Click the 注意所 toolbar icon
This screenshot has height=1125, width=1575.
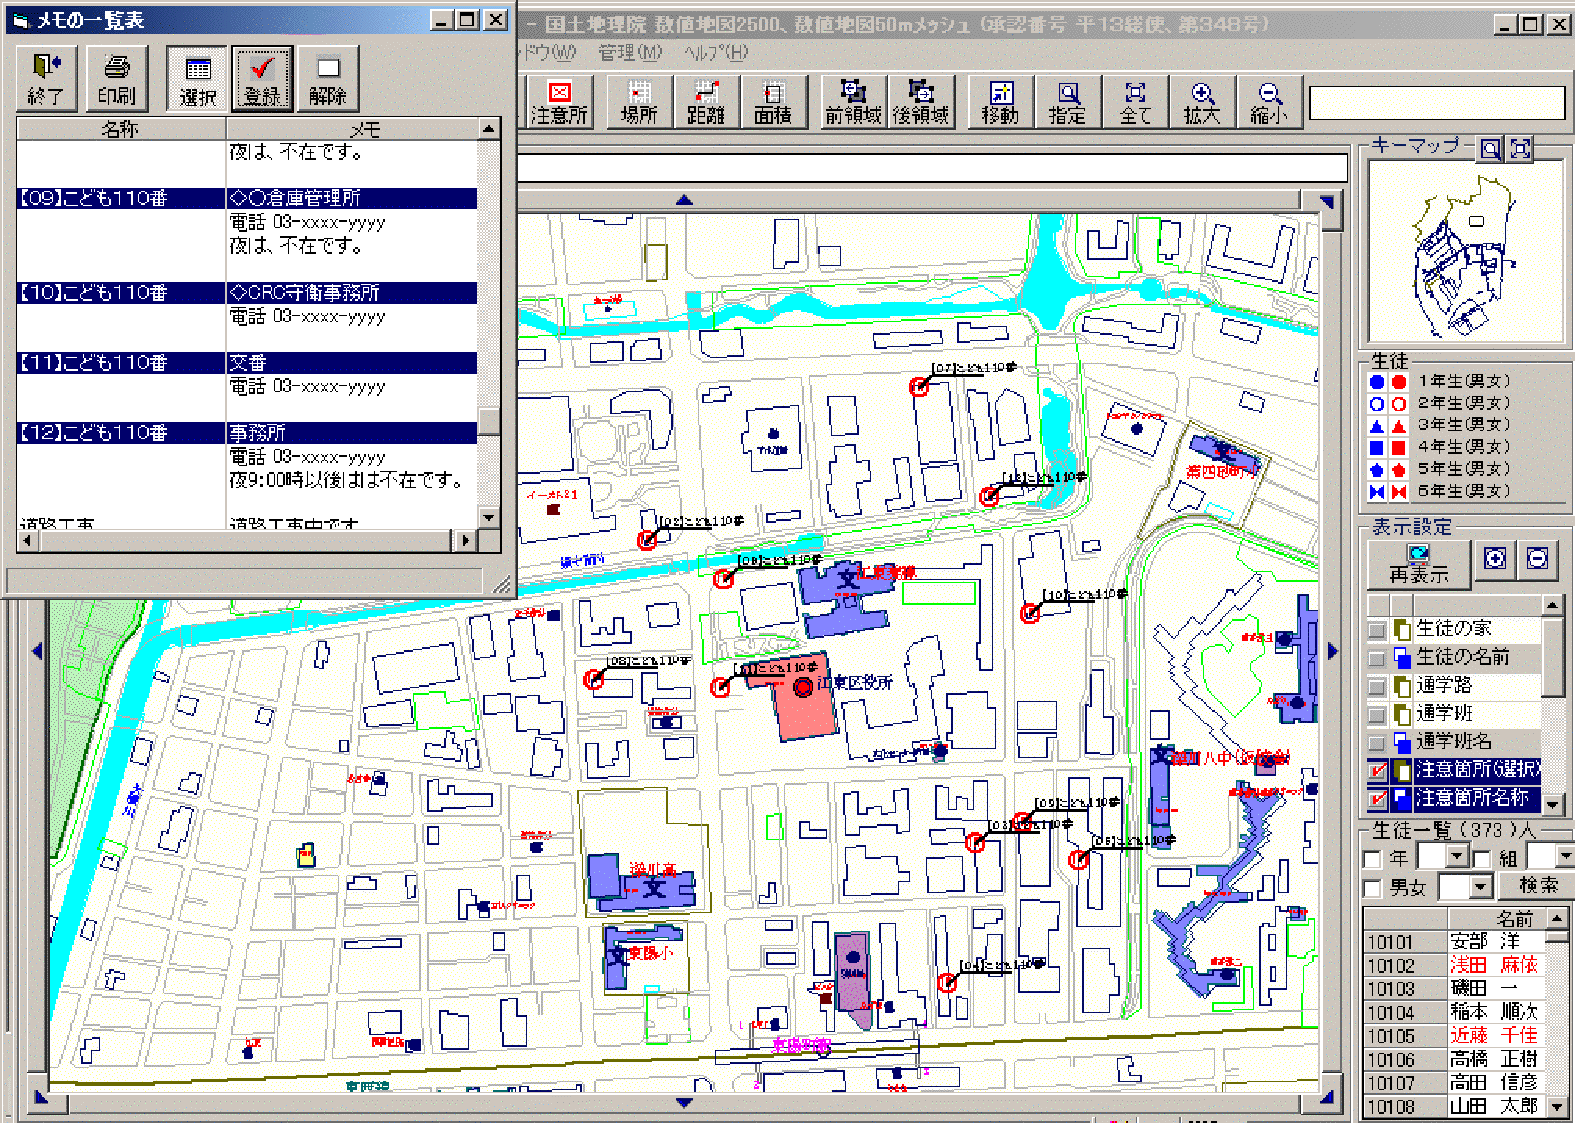[x=558, y=103]
